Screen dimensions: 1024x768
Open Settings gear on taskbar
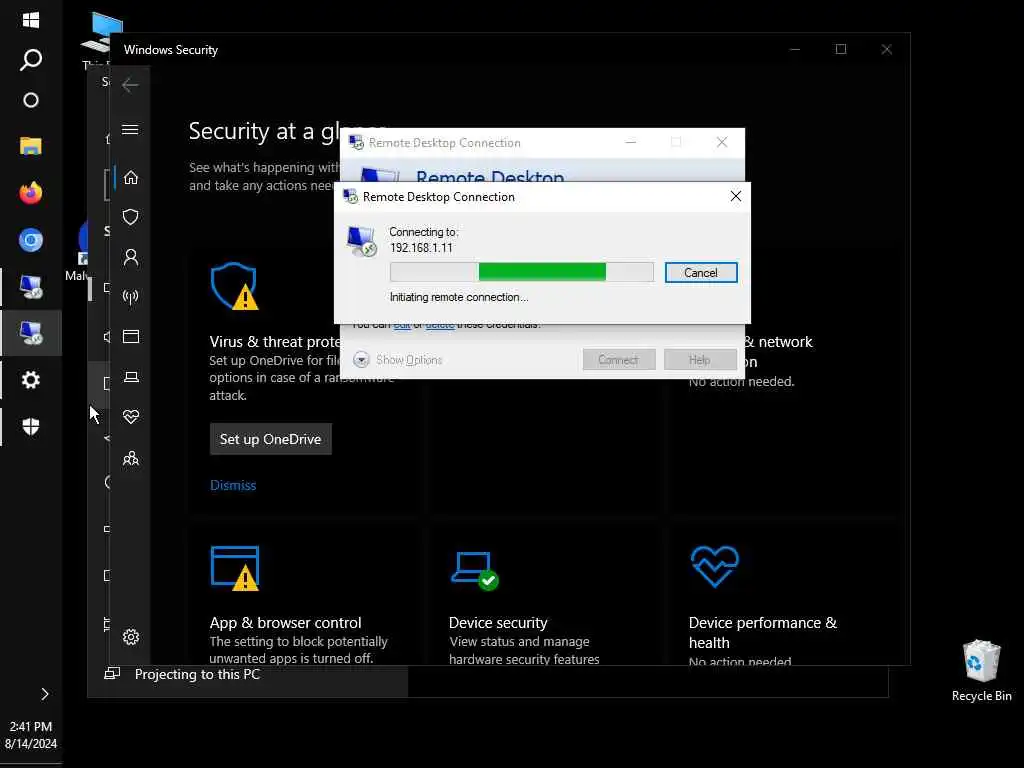pos(31,379)
